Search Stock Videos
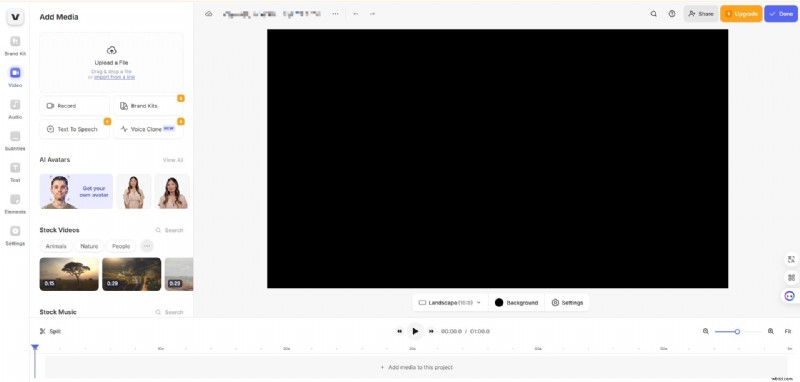The image size is (800, 382). [169, 231]
